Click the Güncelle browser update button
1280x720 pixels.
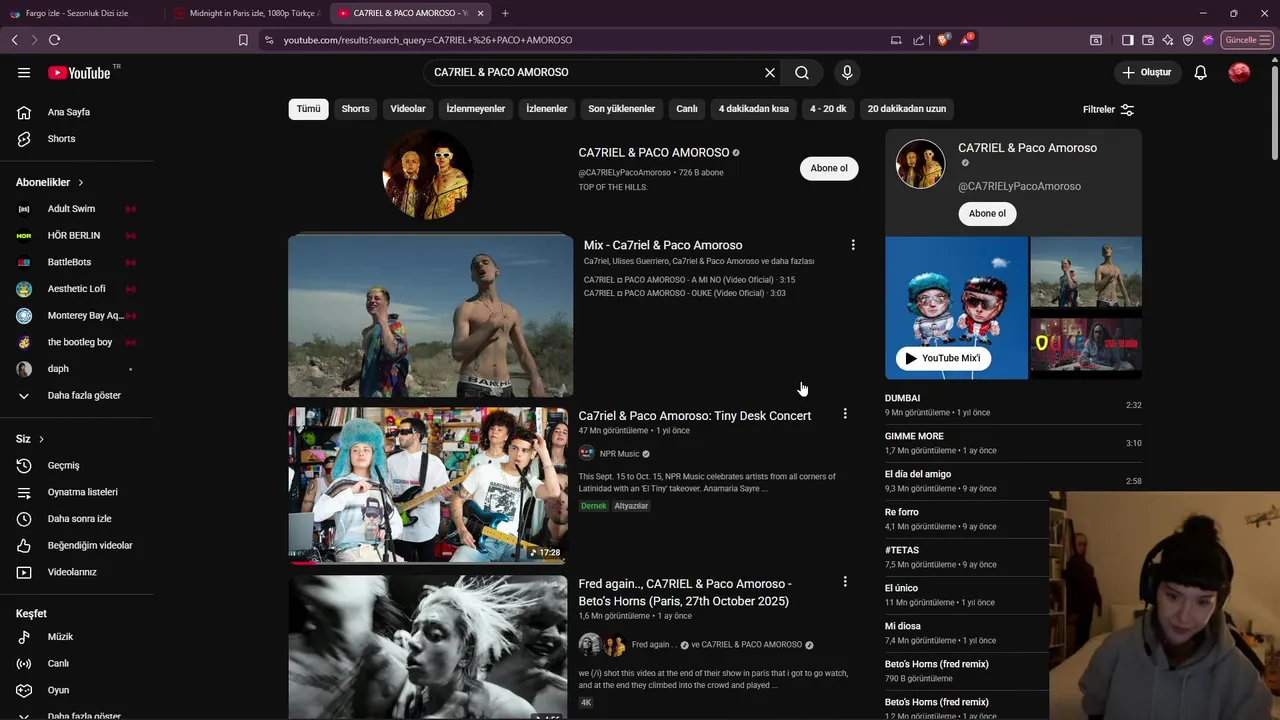point(1246,40)
